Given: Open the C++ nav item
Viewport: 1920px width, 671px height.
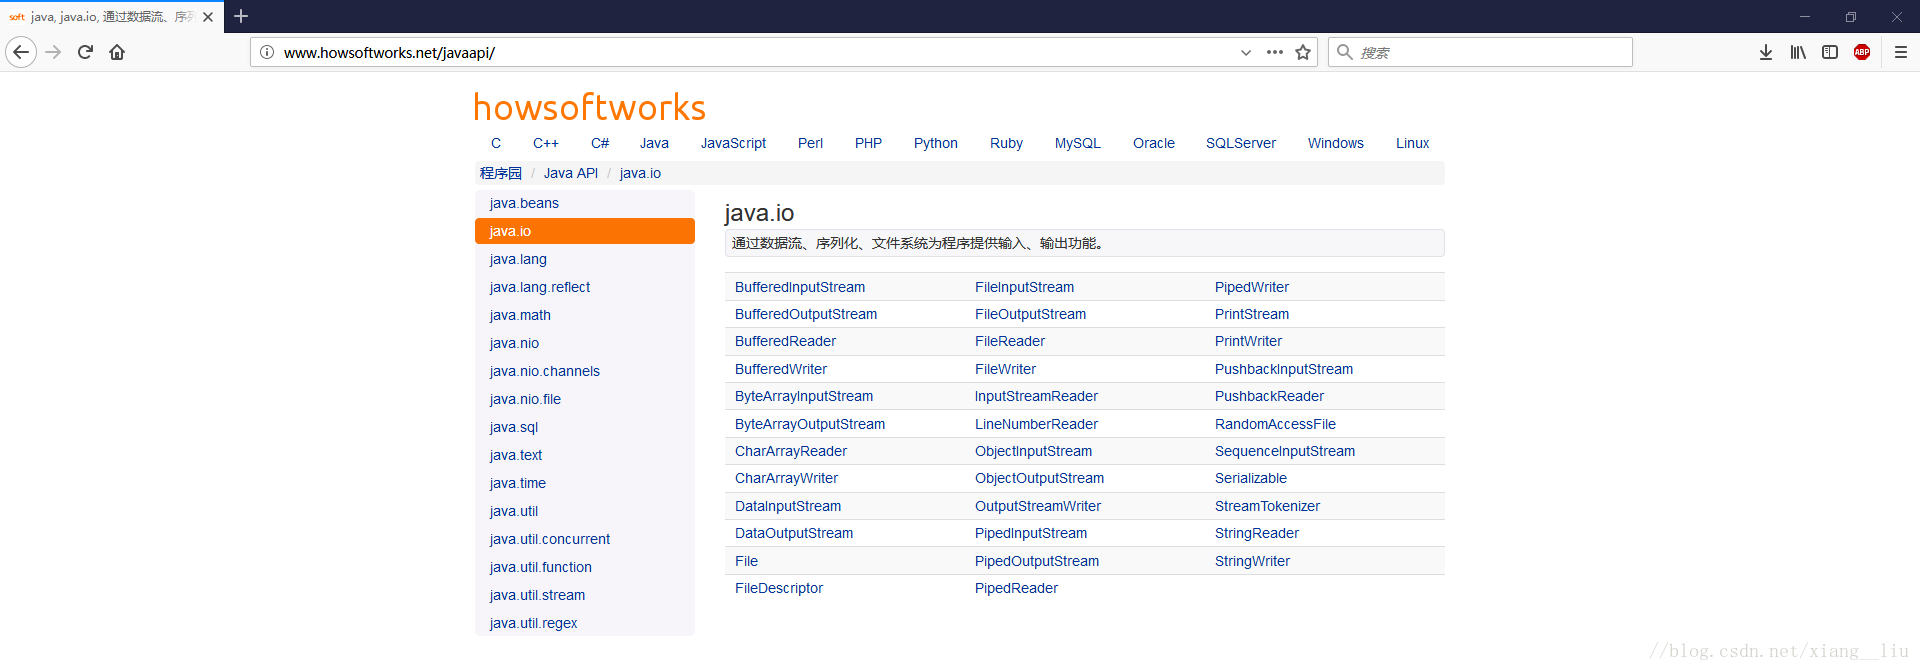Looking at the screenshot, I should pyautogui.click(x=546, y=143).
